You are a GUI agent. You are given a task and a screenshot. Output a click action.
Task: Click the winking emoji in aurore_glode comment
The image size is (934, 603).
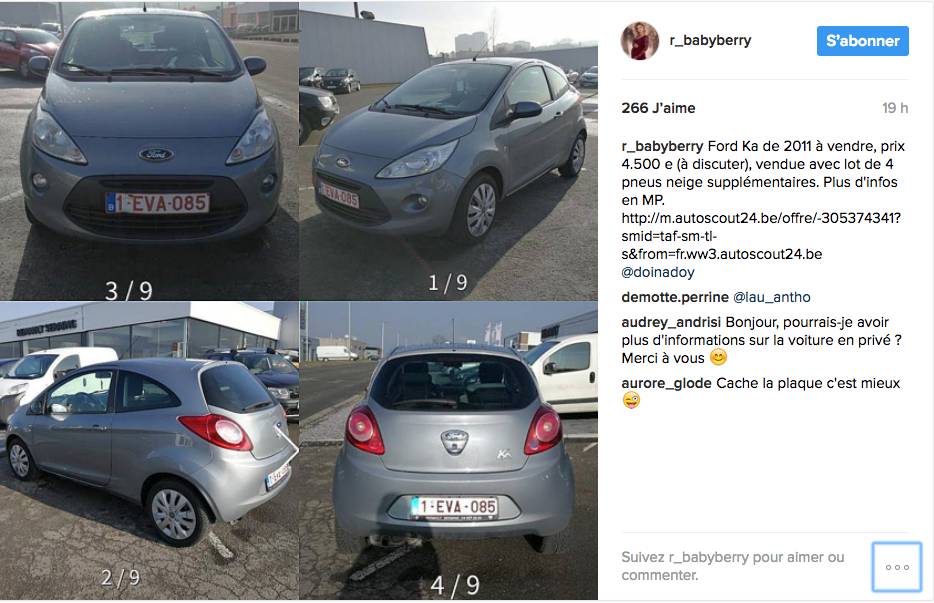631,400
